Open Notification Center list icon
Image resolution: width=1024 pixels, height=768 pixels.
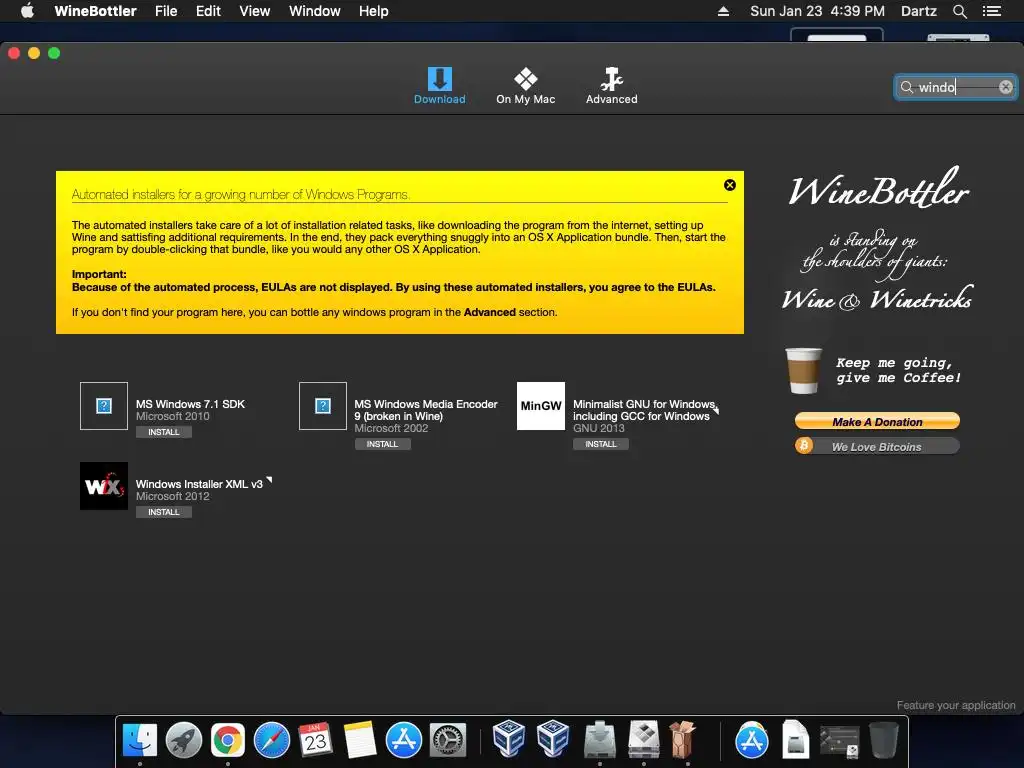click(x=992, y=11)
